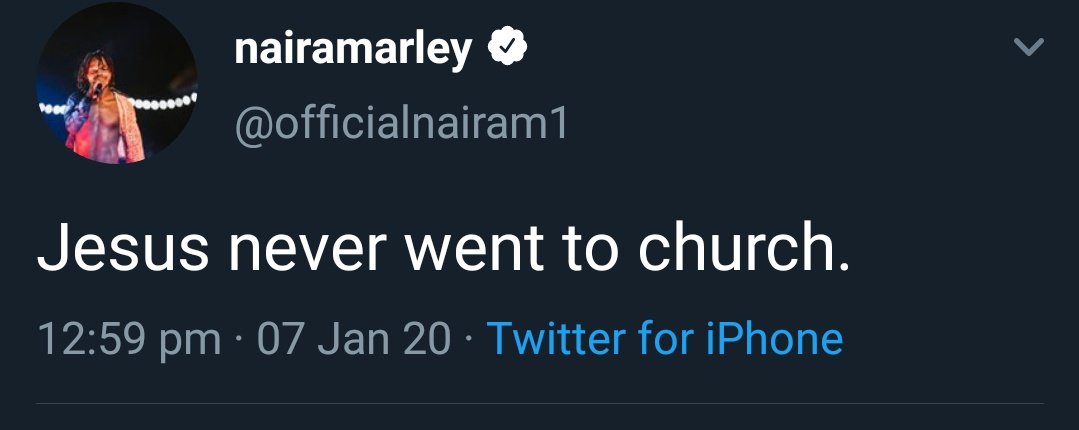
Task: Open the @officialnairam1 handle
Action: point(401,123)
